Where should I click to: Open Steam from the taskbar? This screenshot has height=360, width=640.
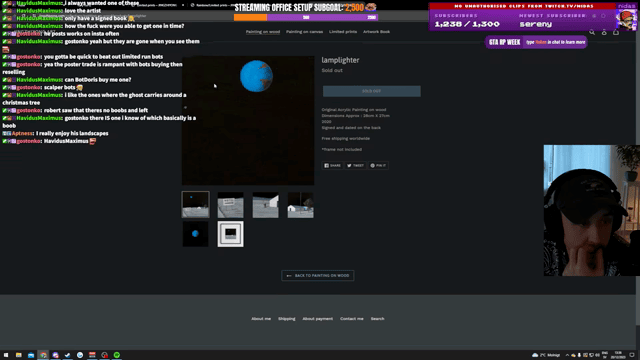pyautogui.click(x=68, y=355)
